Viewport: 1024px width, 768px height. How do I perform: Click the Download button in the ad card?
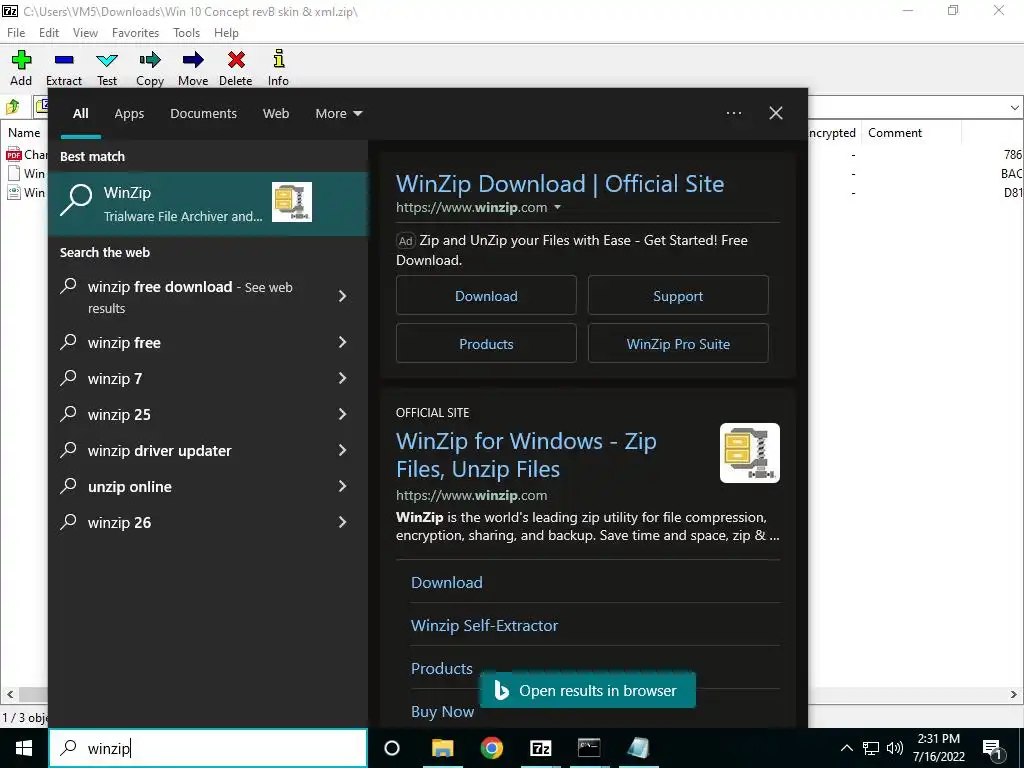coord(486,296)
